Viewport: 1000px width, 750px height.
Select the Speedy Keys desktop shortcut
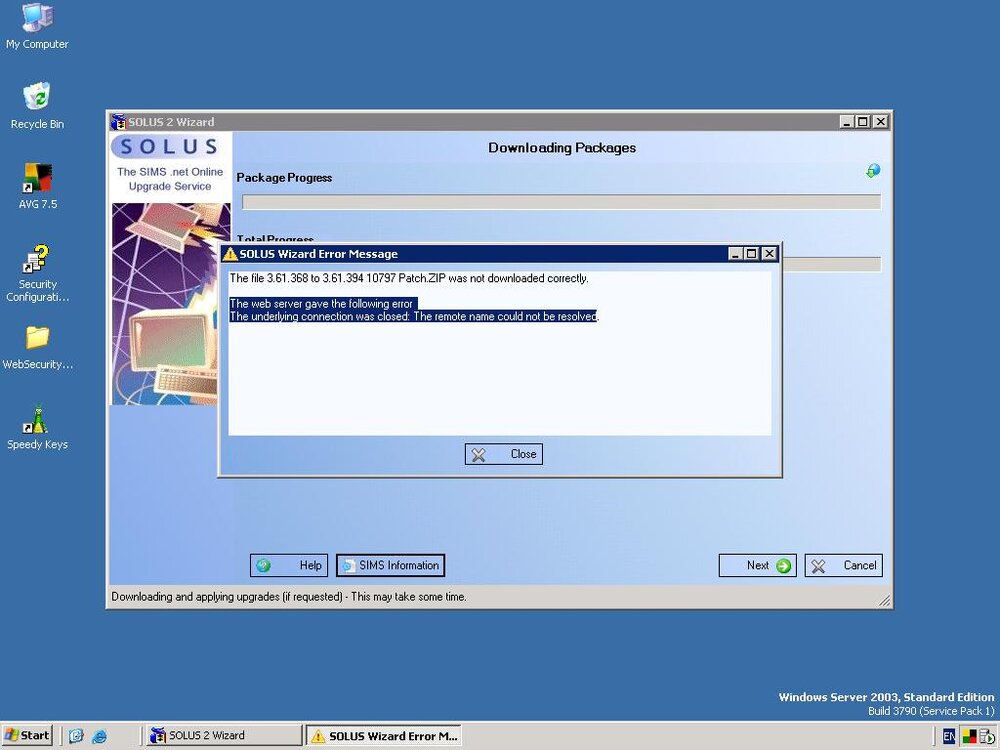click(37, 428)
